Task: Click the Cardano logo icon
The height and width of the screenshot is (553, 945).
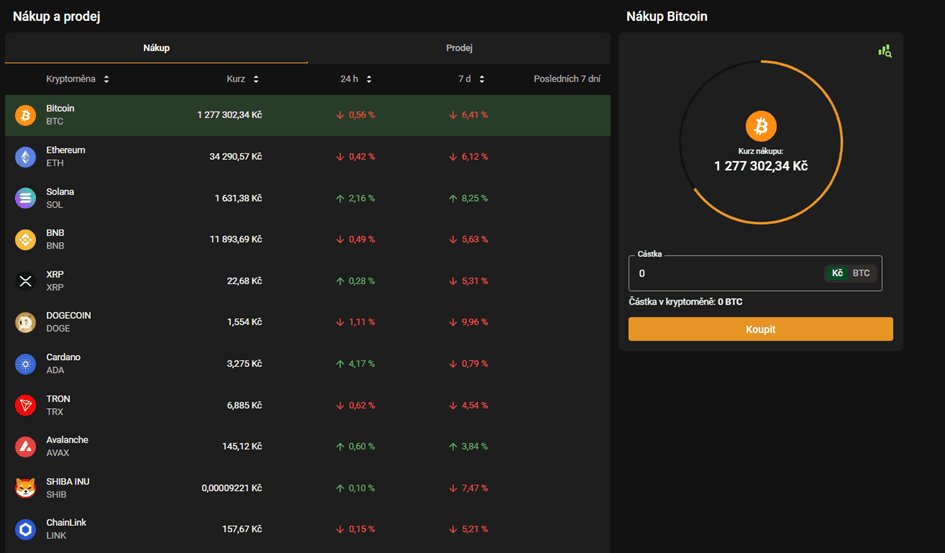Action: coord(25,364)
